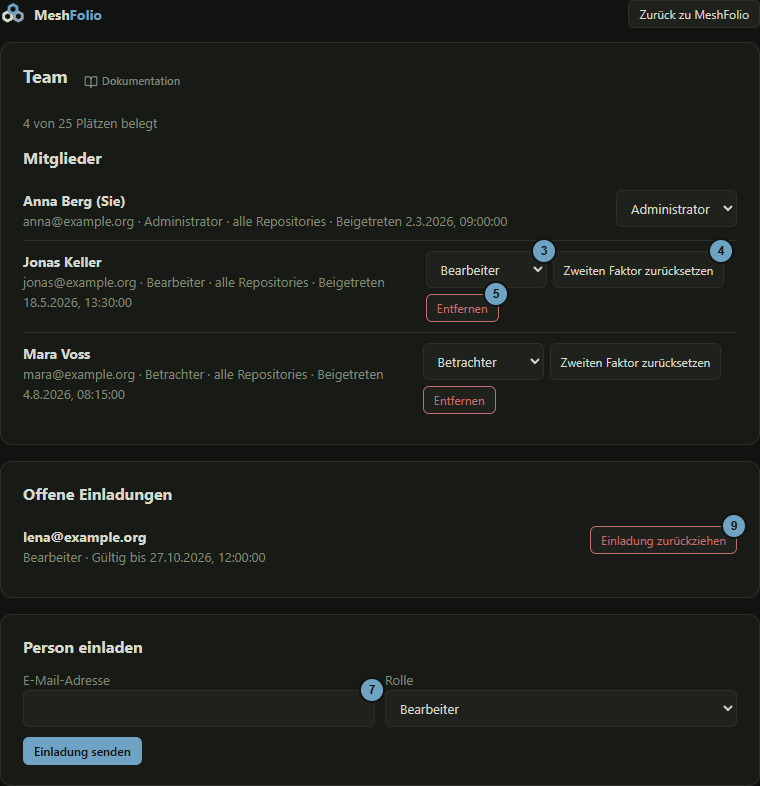Reset second factor for Jonas Keller
Viewport: 760px width, 786px height.
pos(638,270)
